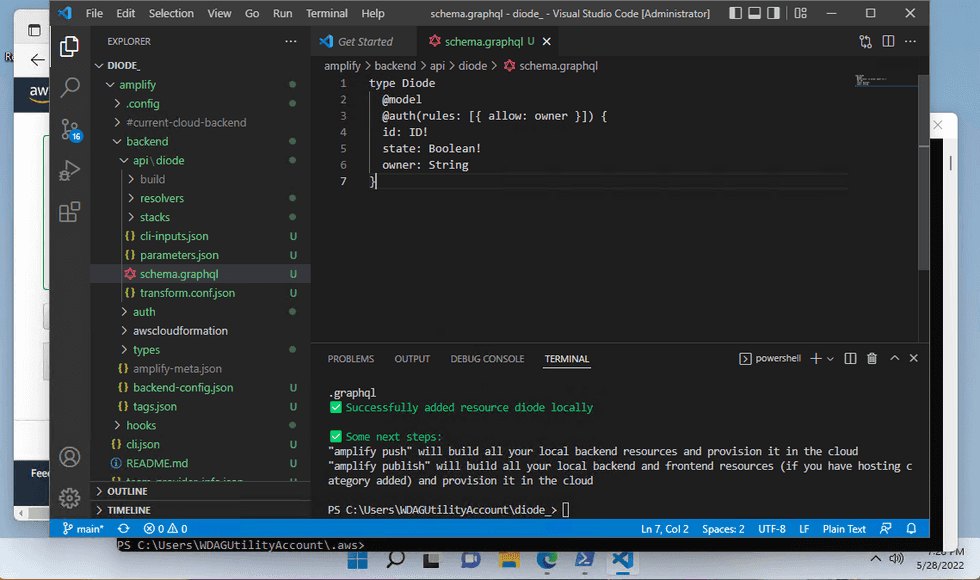Image resolution: width=980 pixels, height=580 pixels.
Task: Open Explorer views and more actions menu
Action: click(x=291, y=41)
